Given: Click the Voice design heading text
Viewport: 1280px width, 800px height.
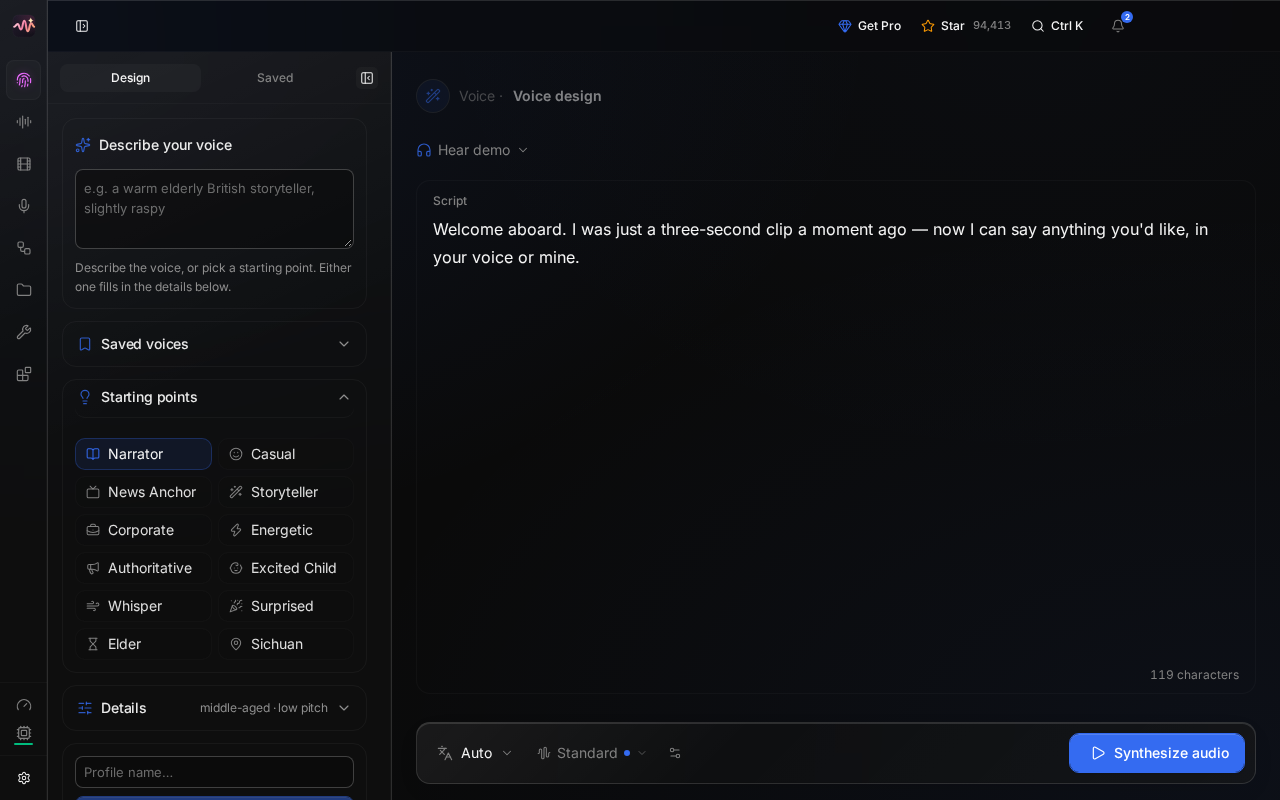Looking at the screenshot, I should click(x=557, y=96).
